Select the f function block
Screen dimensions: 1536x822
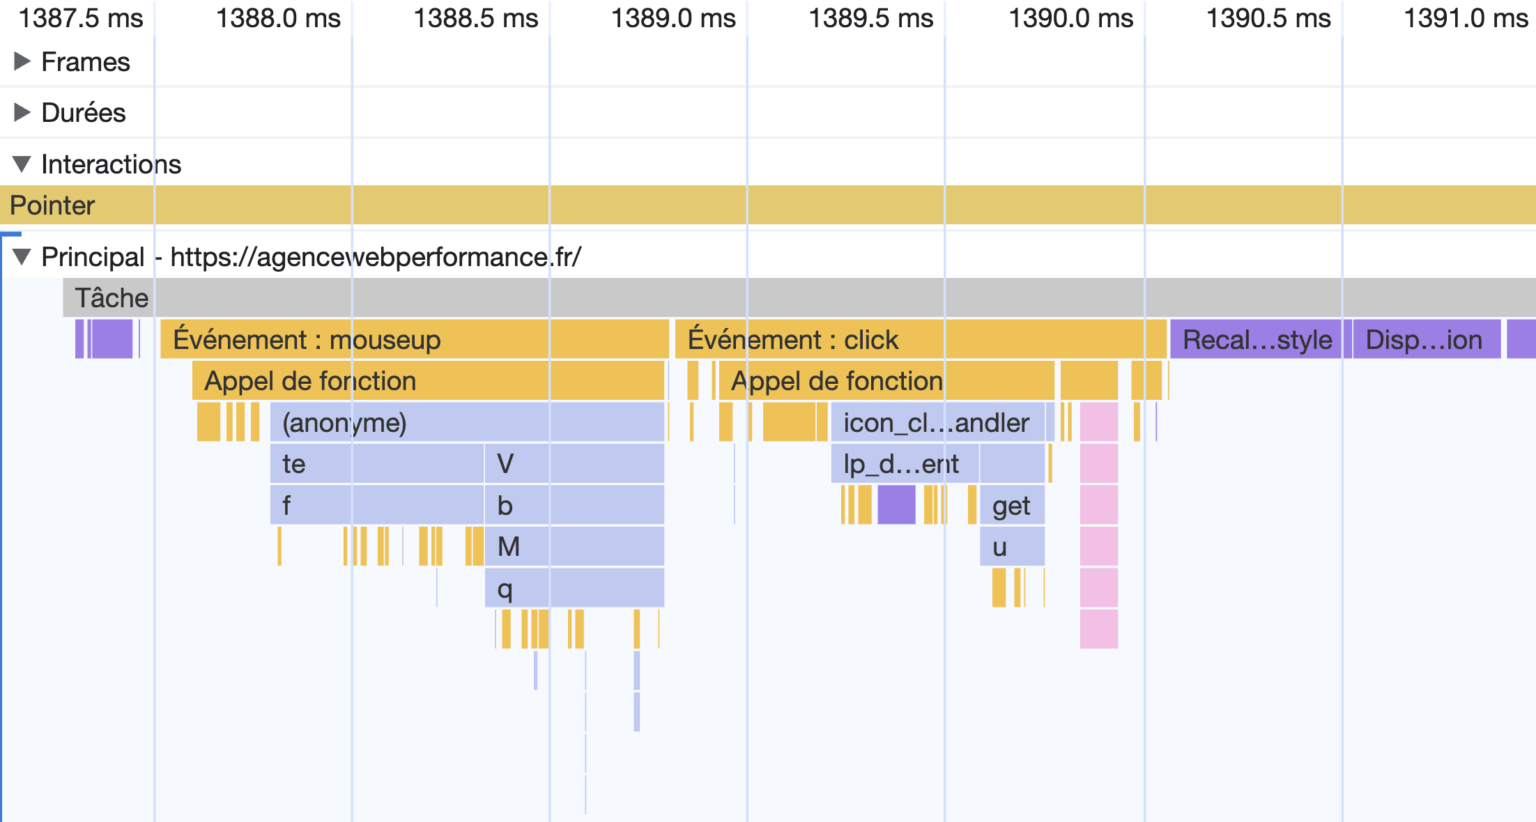[x=377, y=505]
